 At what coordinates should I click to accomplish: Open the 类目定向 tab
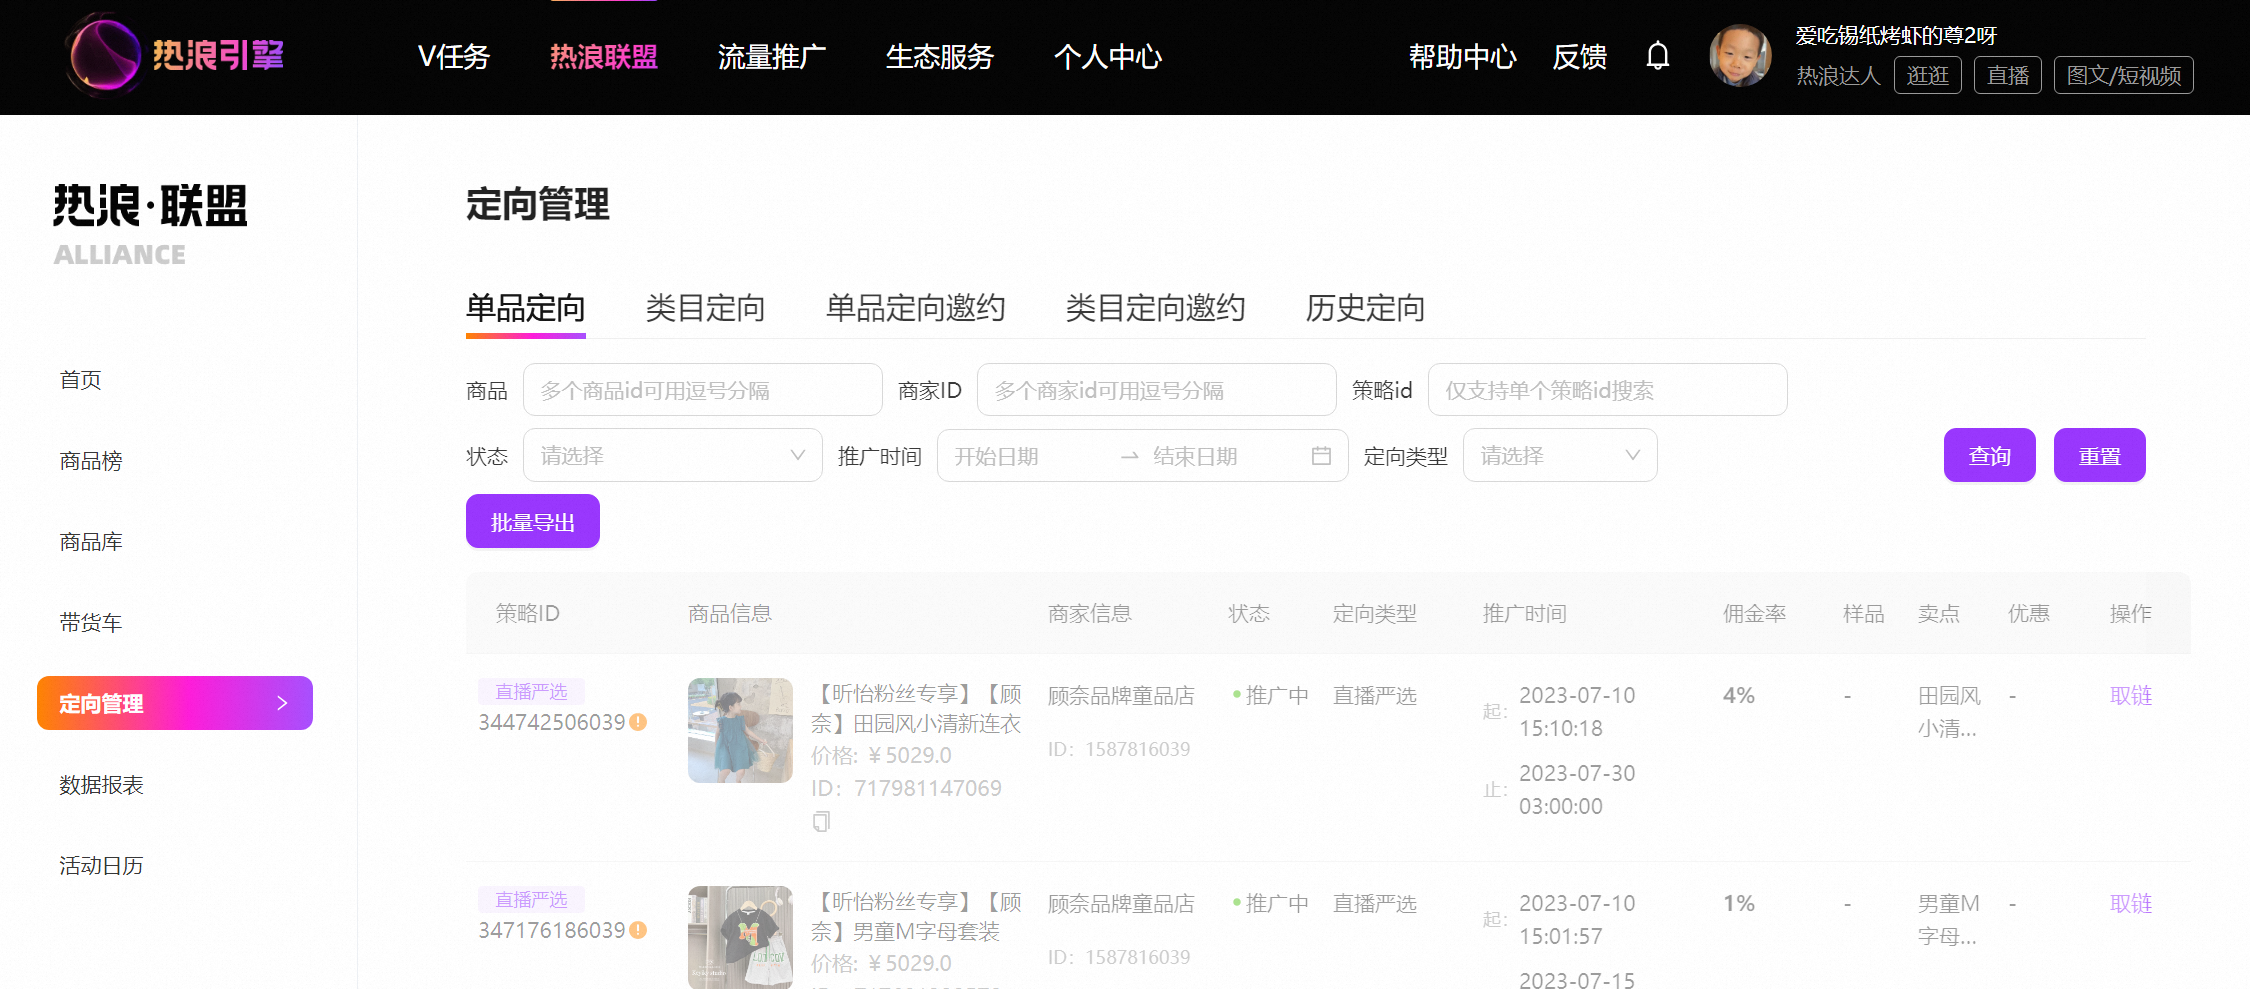coord(705,308)
